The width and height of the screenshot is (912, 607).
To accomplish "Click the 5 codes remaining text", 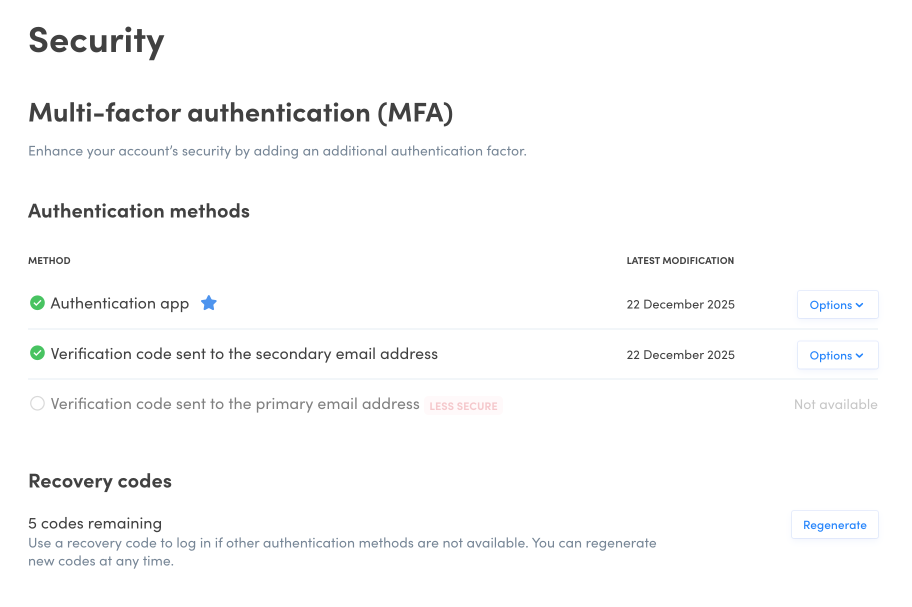I will [x=95, y=523].
